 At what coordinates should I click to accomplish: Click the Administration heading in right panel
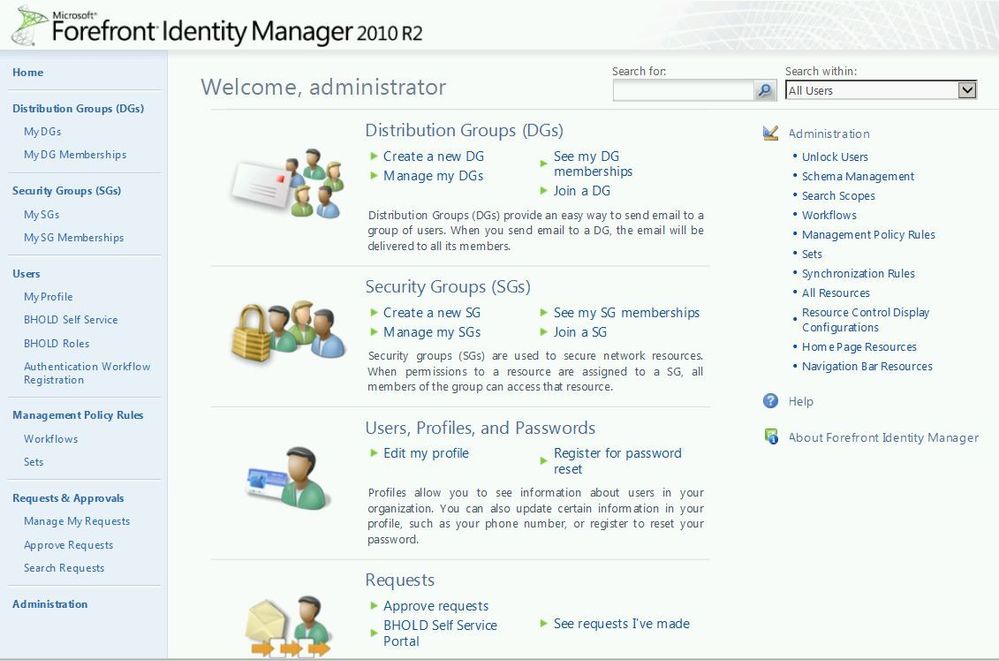coord(829,133)
